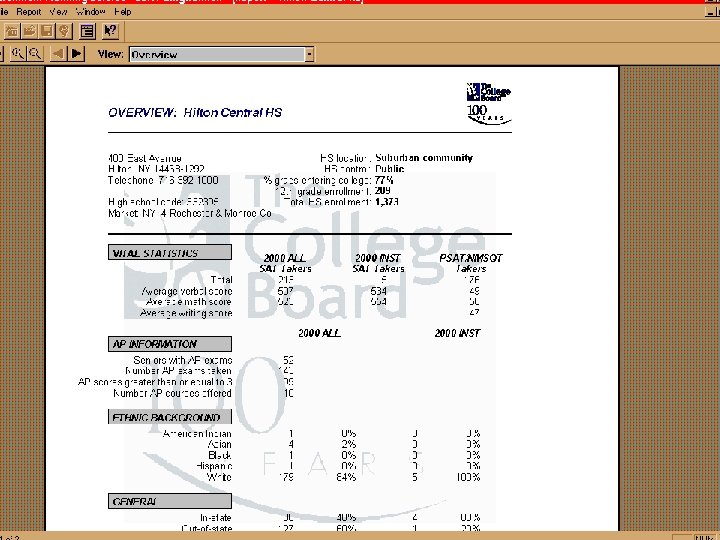This screenshot has height=540, width=720.
Task: Click the Hispanic ethnic row label
Action: [214, 466]
